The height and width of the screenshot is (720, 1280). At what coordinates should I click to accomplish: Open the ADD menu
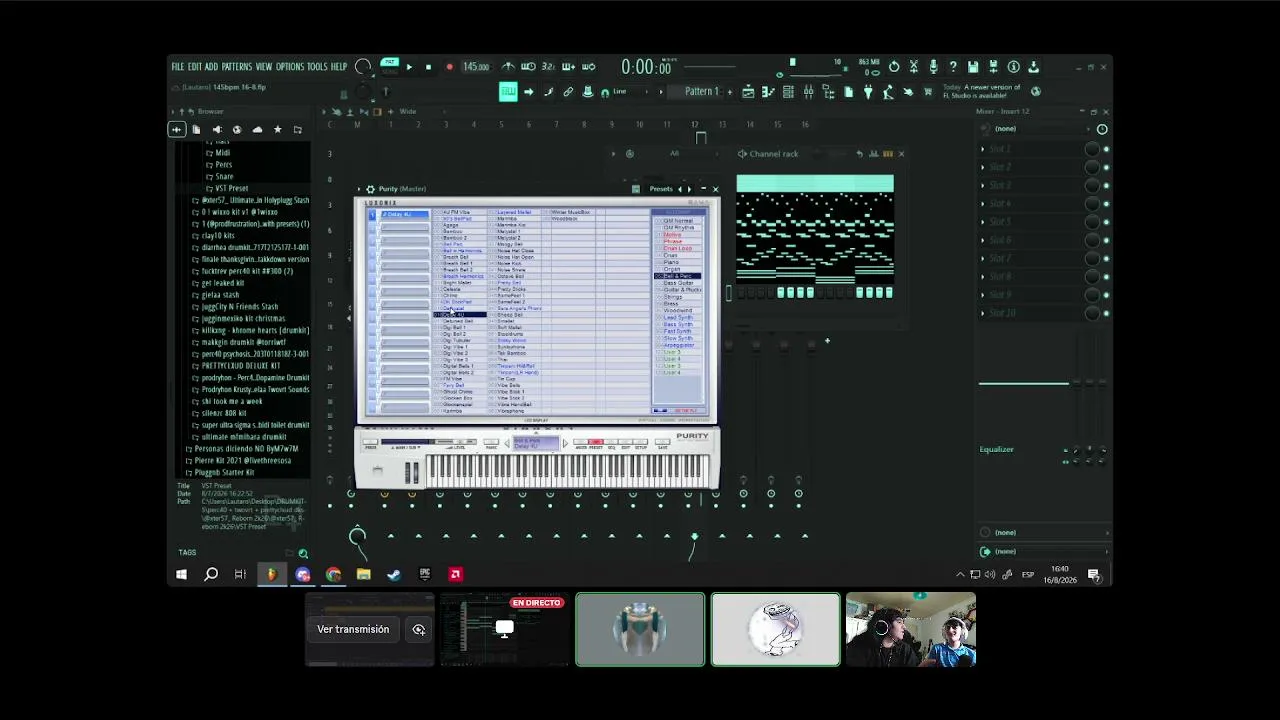click(x=211, y=67)
